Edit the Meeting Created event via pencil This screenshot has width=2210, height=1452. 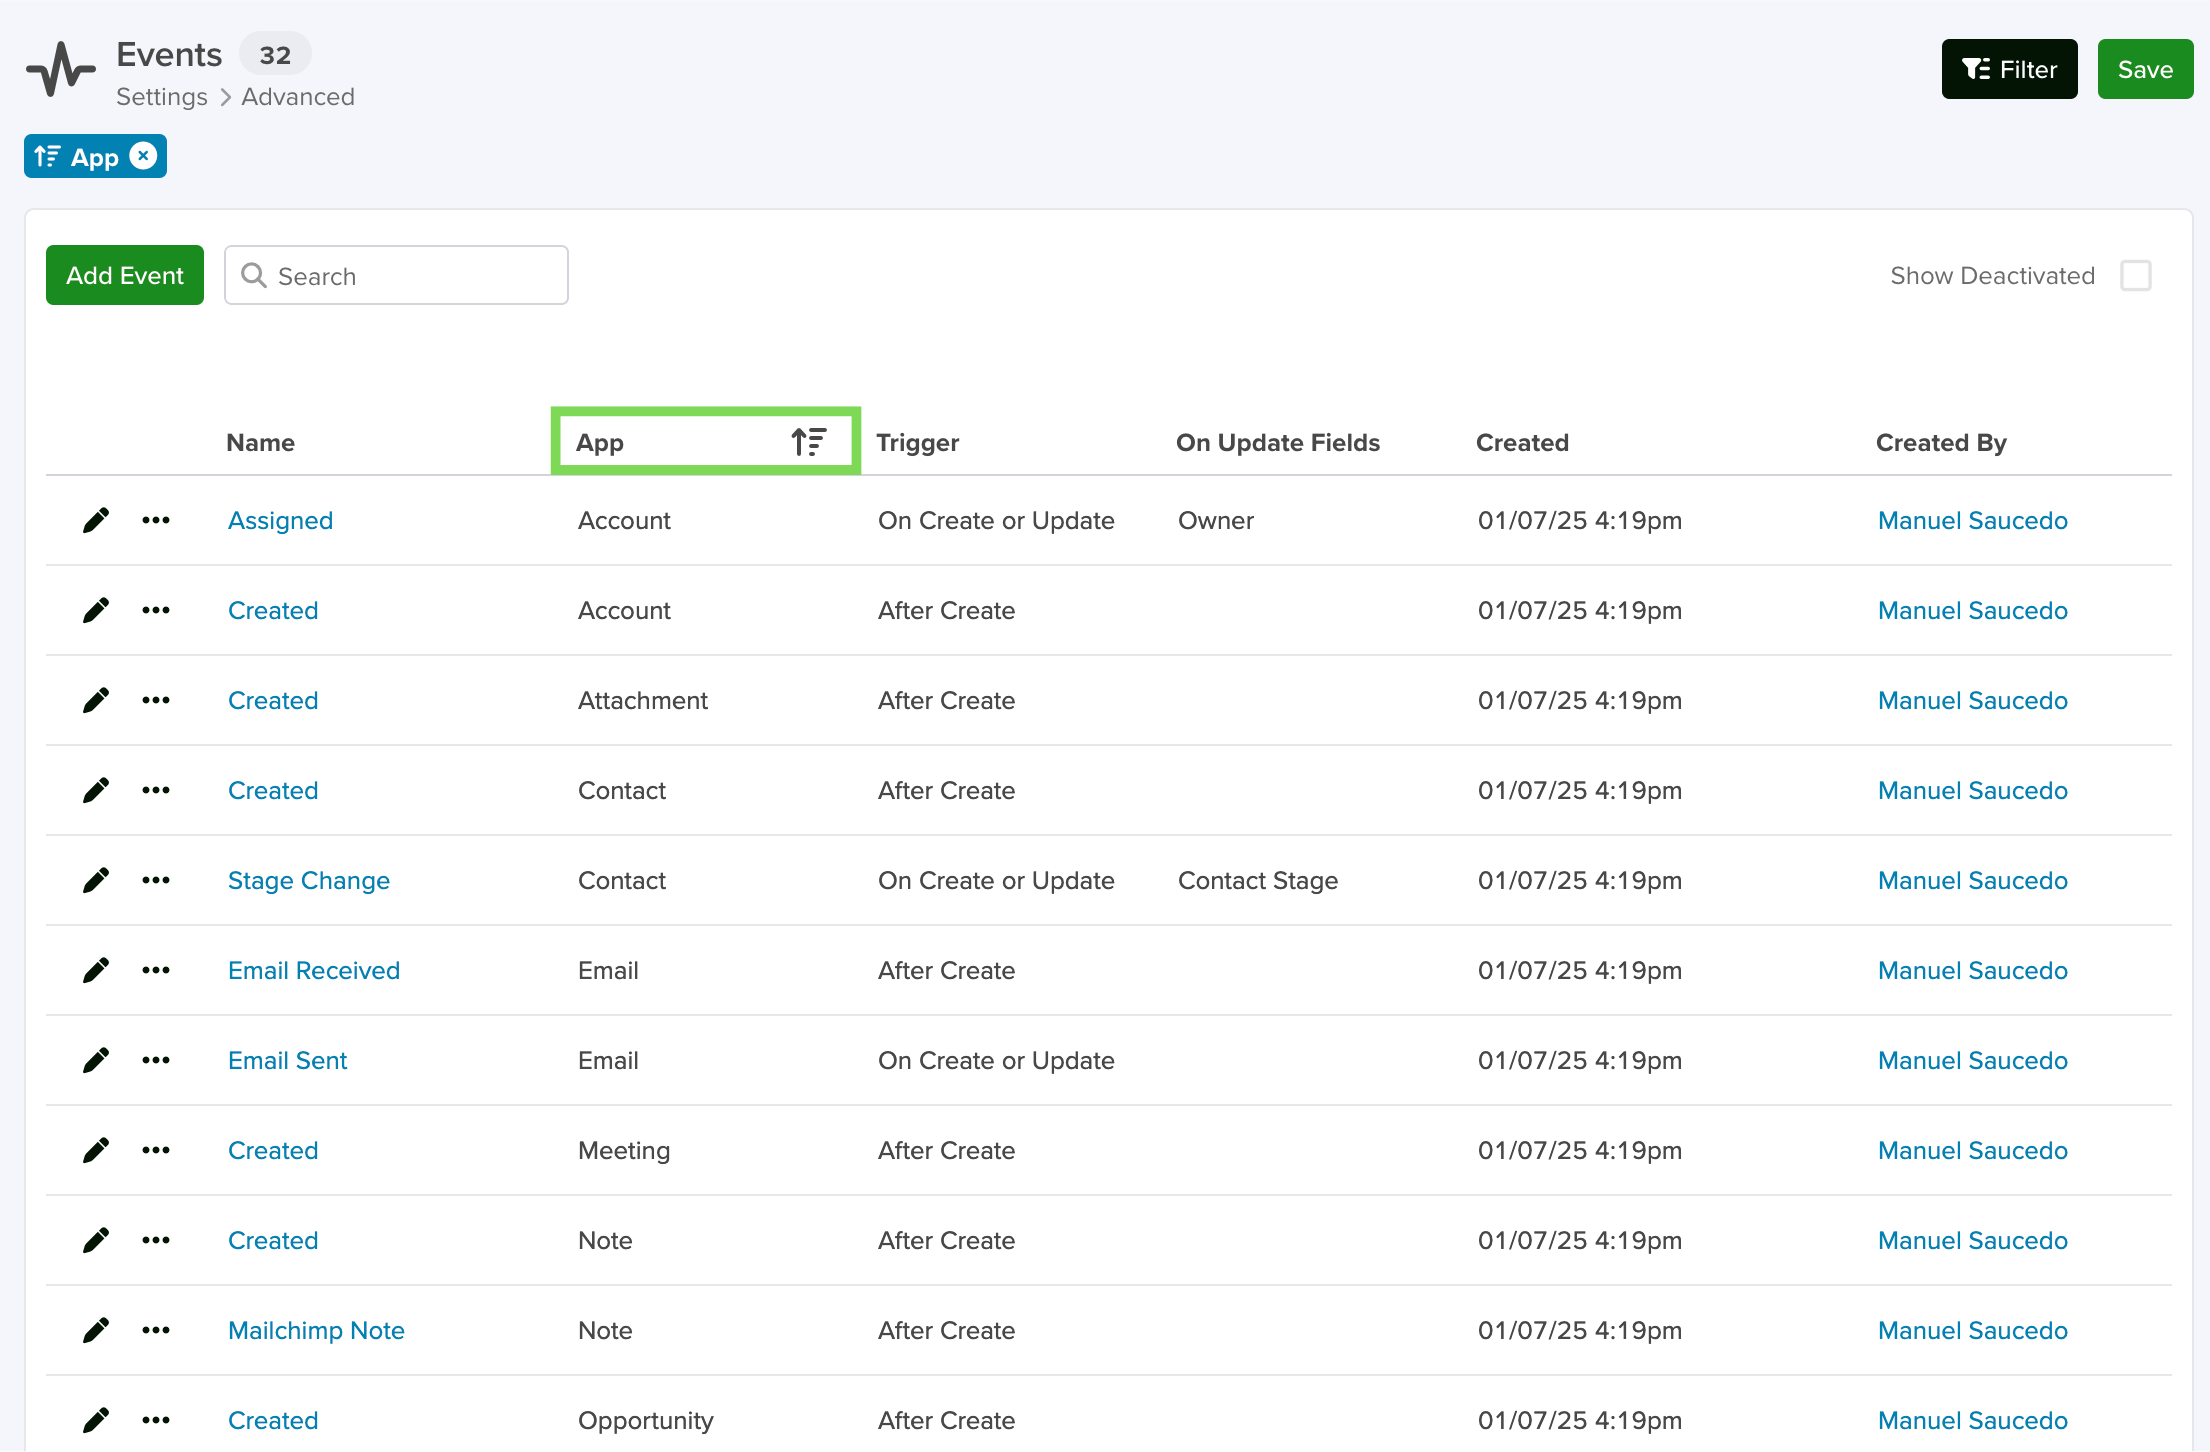[96, 1150]
